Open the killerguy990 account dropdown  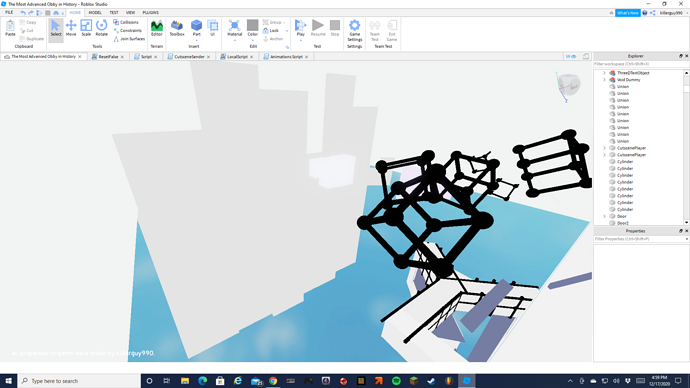[687, 13]
